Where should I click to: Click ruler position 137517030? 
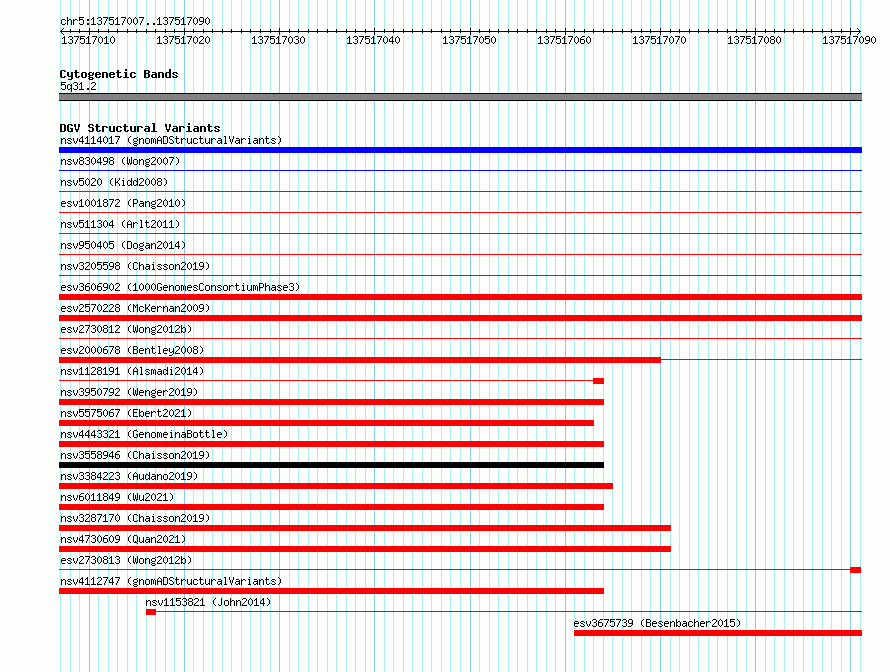click(x=278, y=40)
